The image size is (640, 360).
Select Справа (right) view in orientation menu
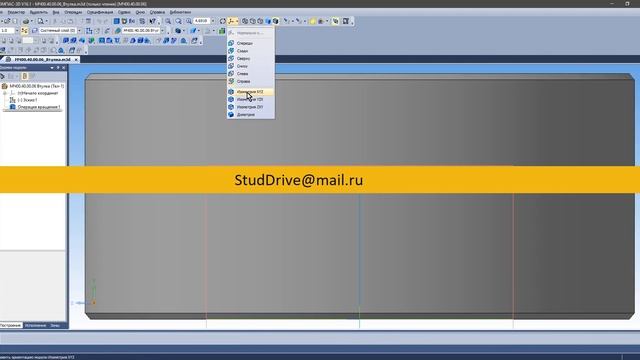(x=250, y=81)
